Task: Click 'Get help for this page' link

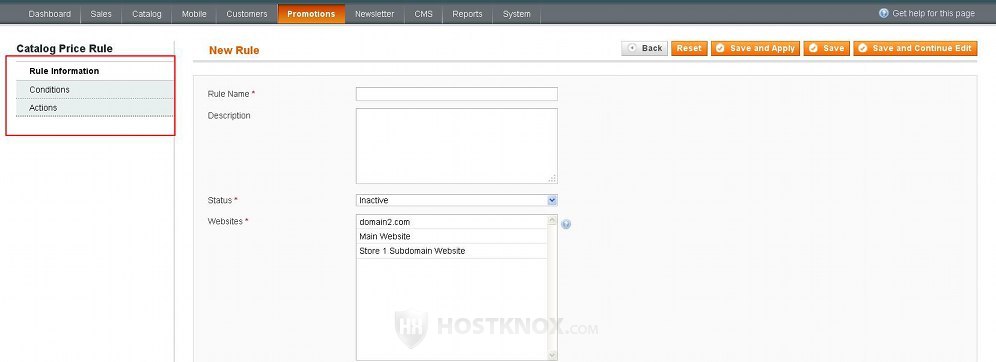Action: (933, 13)
